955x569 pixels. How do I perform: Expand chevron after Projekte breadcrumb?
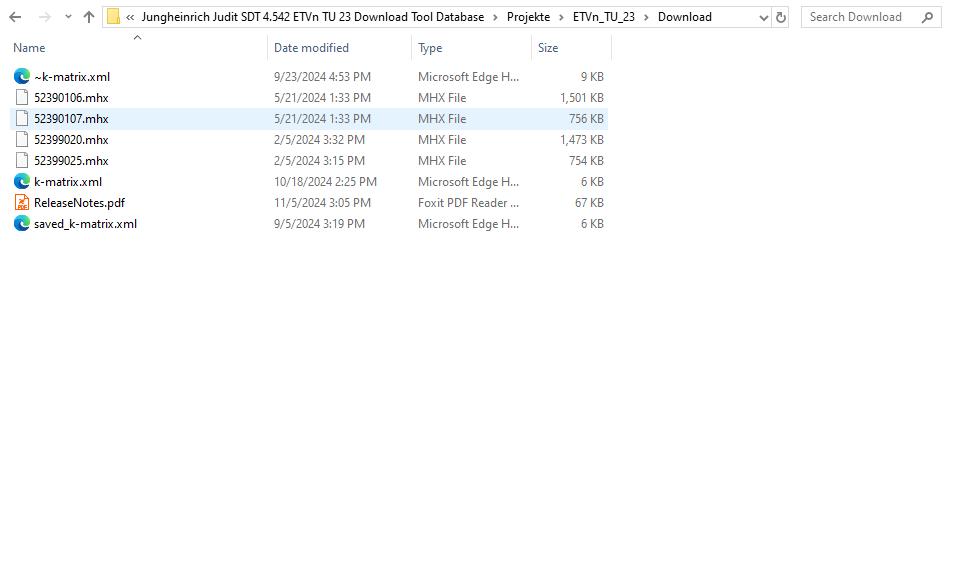point(561,17)
